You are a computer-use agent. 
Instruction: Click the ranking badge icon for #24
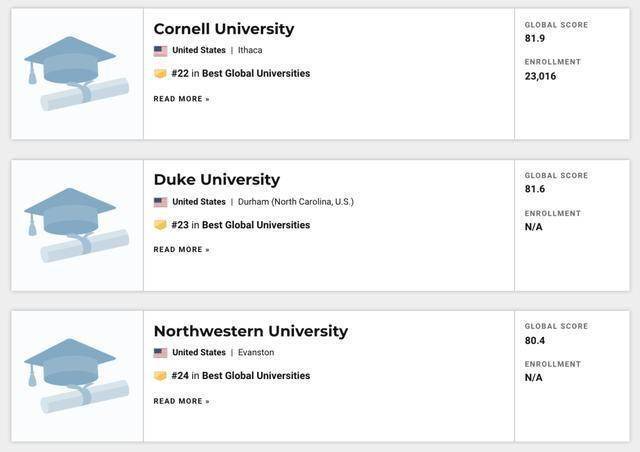pos(160,376)
